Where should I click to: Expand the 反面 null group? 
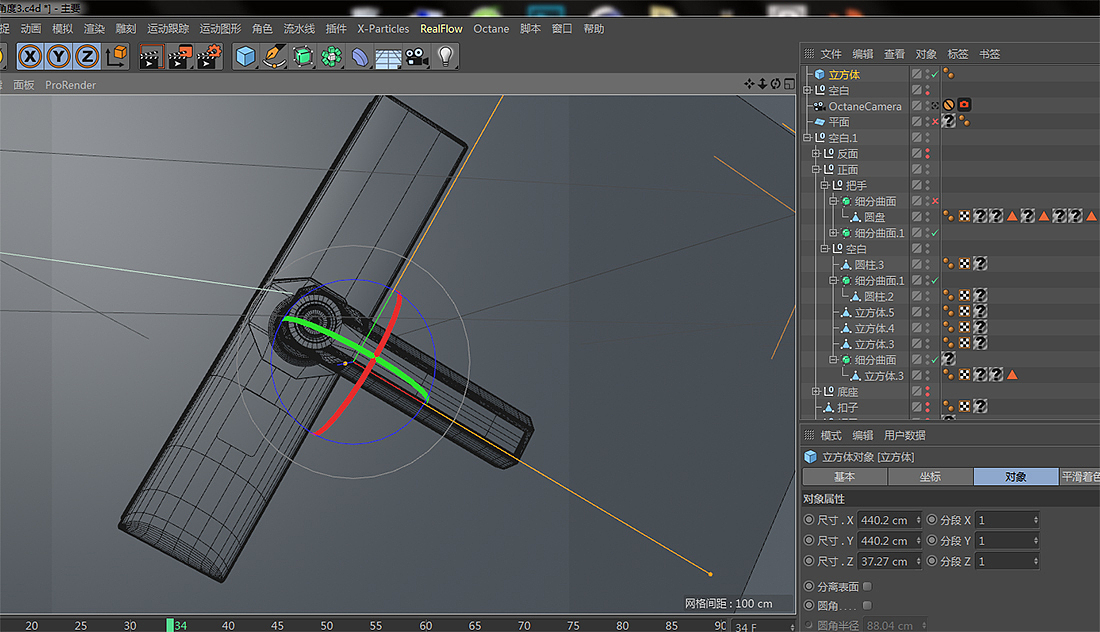[816, 154]
